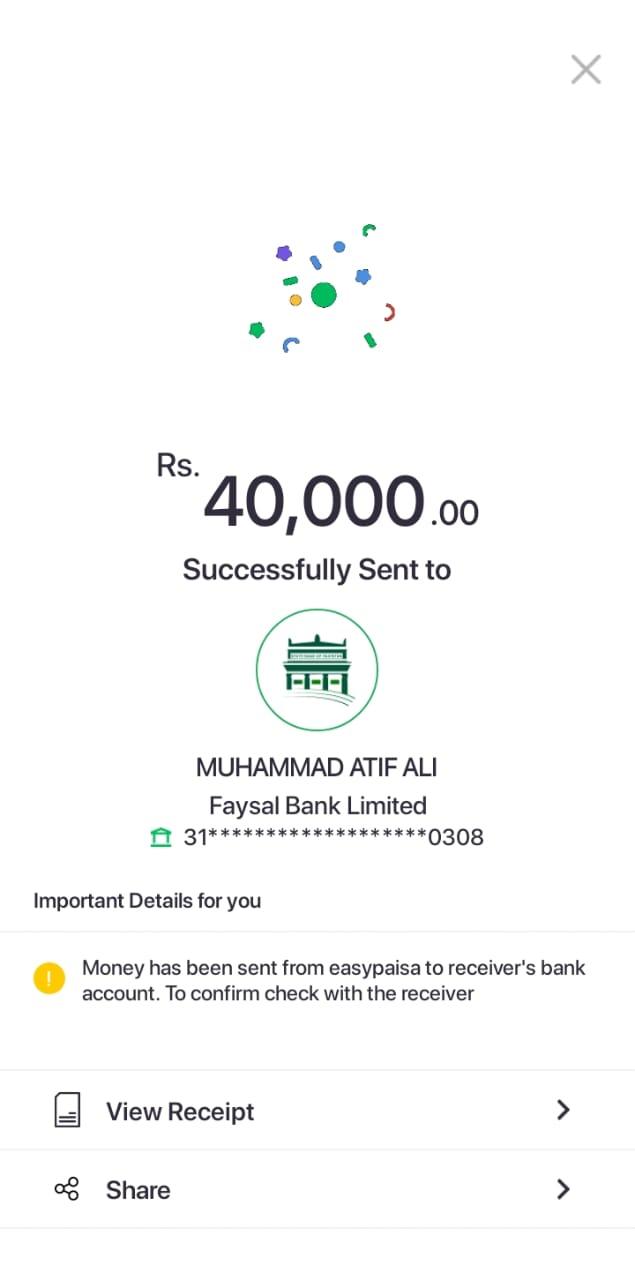This screenshot has width=635, height=1280.
Task: Tap the circular bank logo
Action: (317, 670)
